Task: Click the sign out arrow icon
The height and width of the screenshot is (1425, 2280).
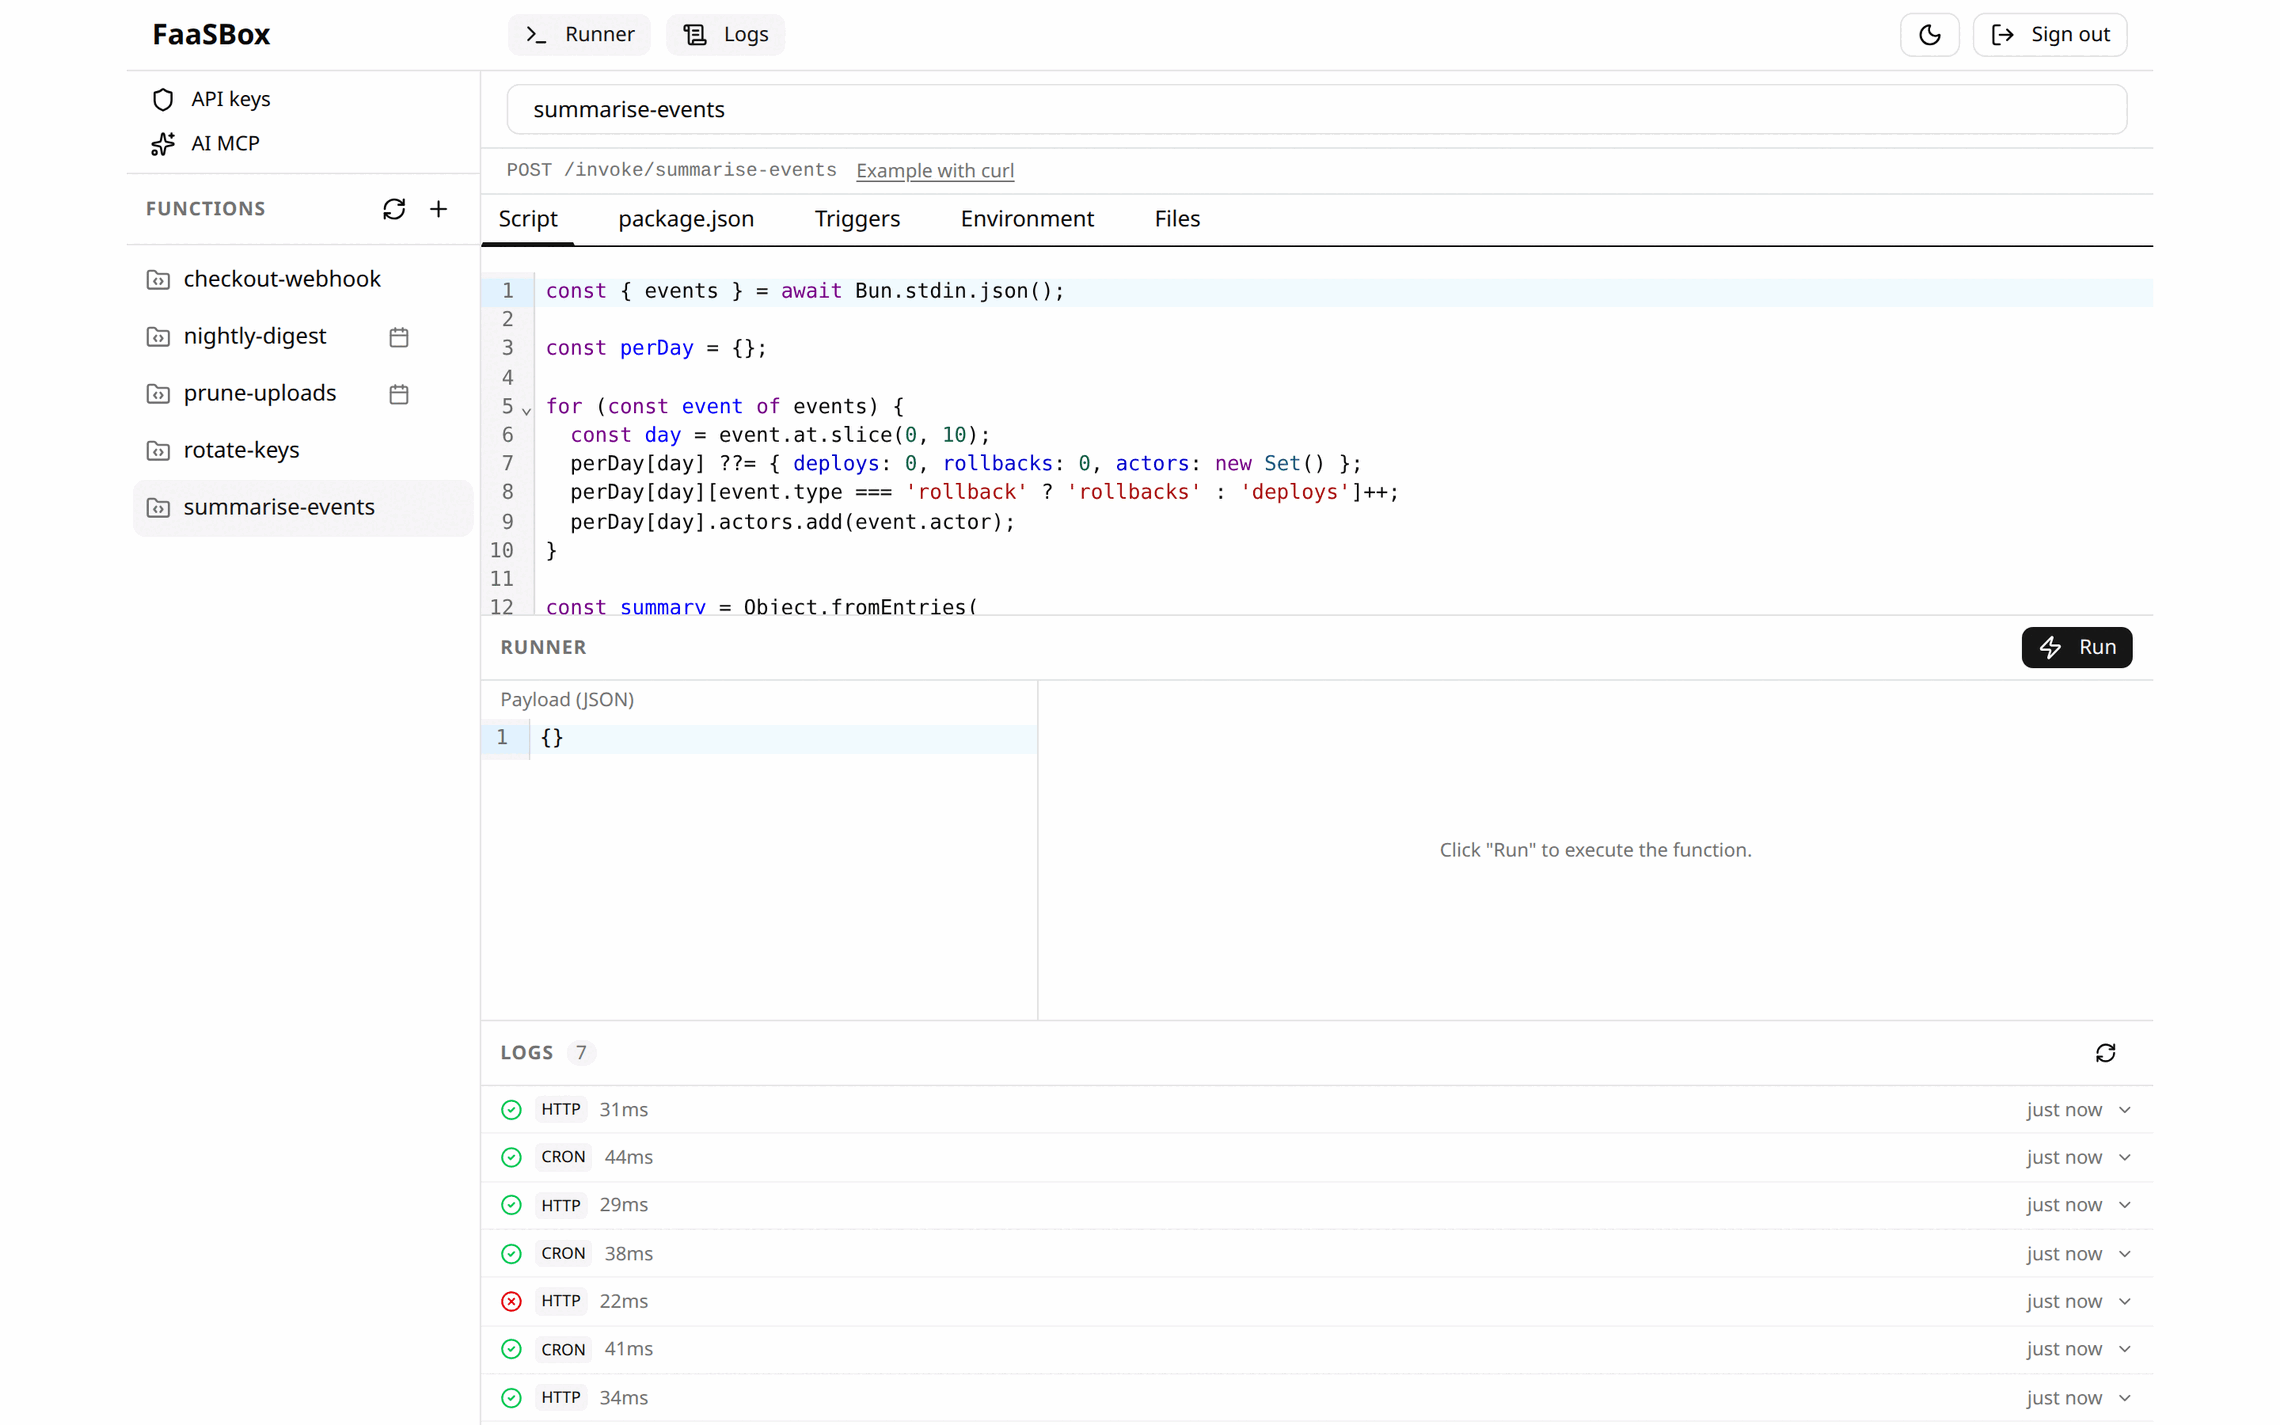Action: [2002, 35]
